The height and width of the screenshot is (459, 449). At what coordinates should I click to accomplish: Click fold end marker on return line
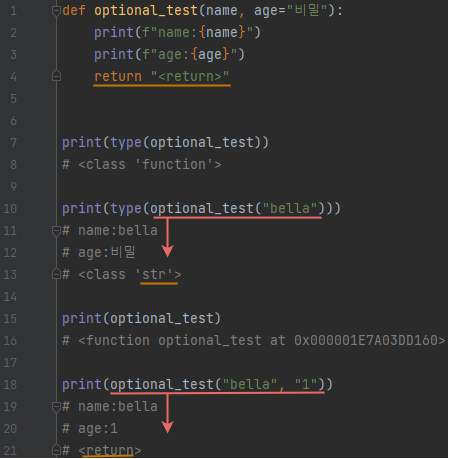(x=56, y=76)
